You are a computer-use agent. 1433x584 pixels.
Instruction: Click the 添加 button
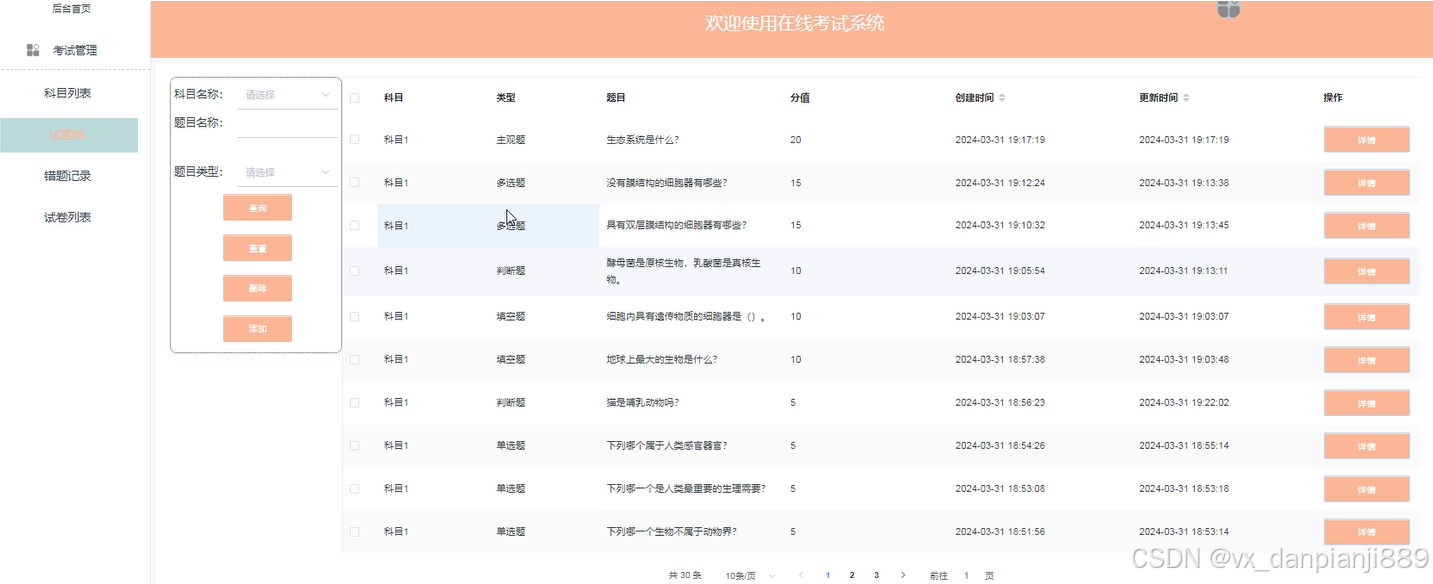(x=257, y=329)
